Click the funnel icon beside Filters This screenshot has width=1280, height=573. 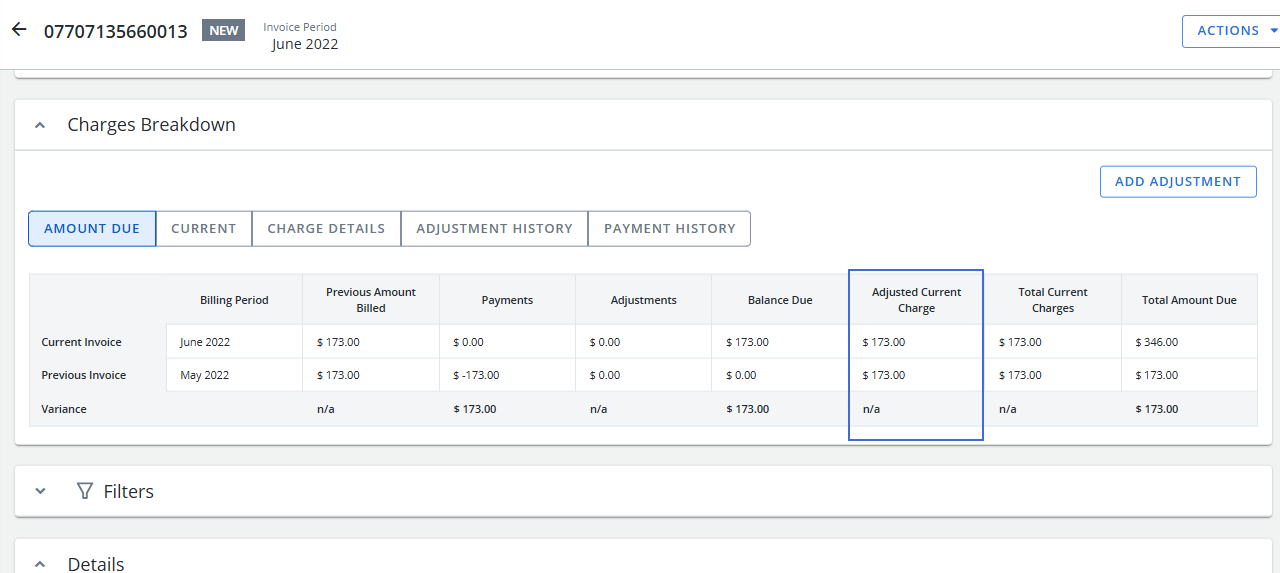pos(85,491)
